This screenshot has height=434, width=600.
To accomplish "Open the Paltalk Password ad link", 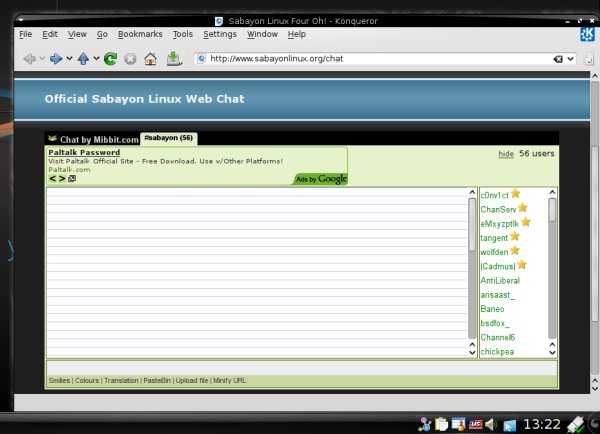I will [84, 152].
